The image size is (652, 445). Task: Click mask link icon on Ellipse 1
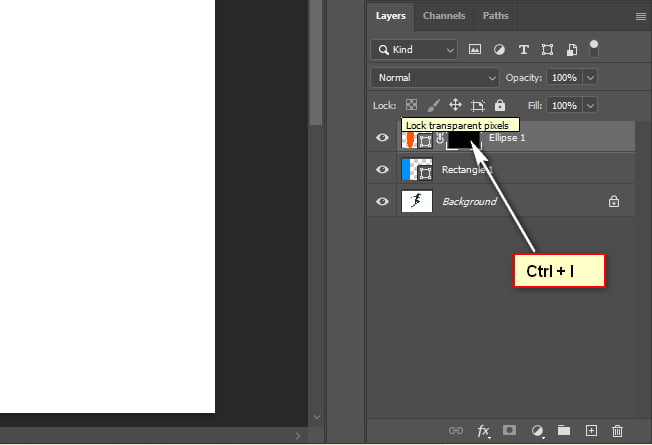pos(440,139)
